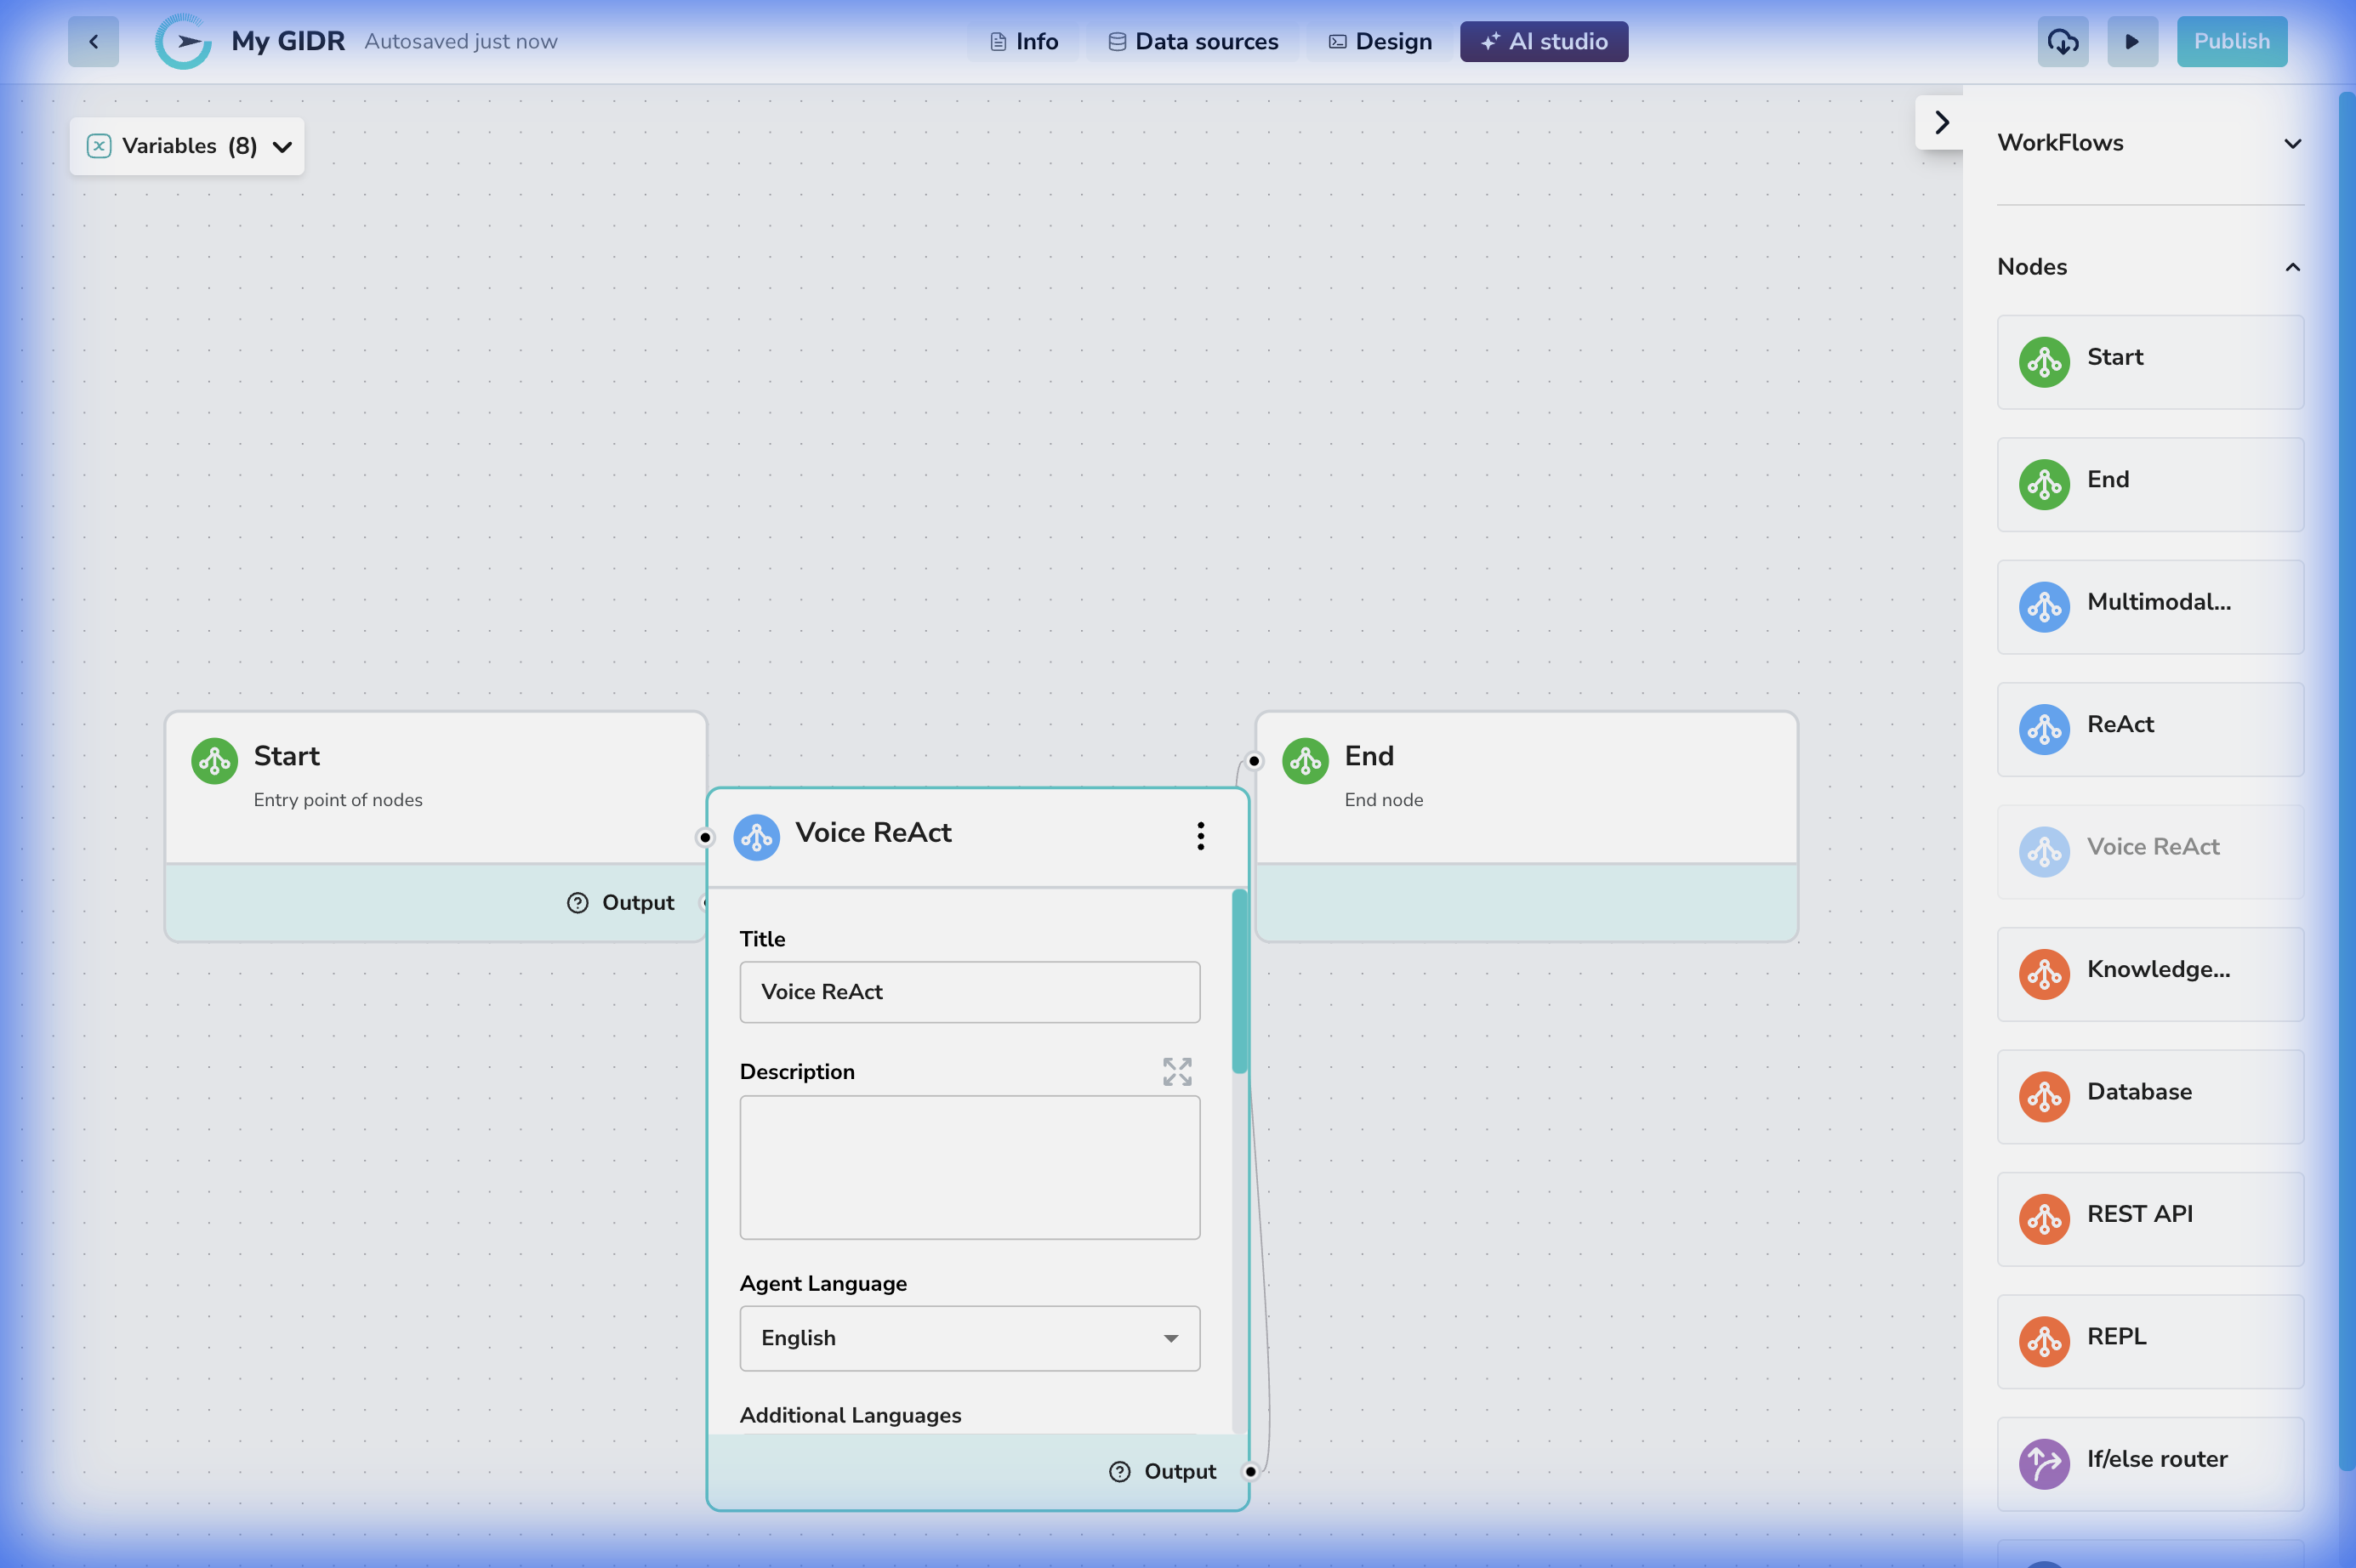The image size is (2356, 1568).
Task: Click the Publish button
Action: [x=2231, y=41]
